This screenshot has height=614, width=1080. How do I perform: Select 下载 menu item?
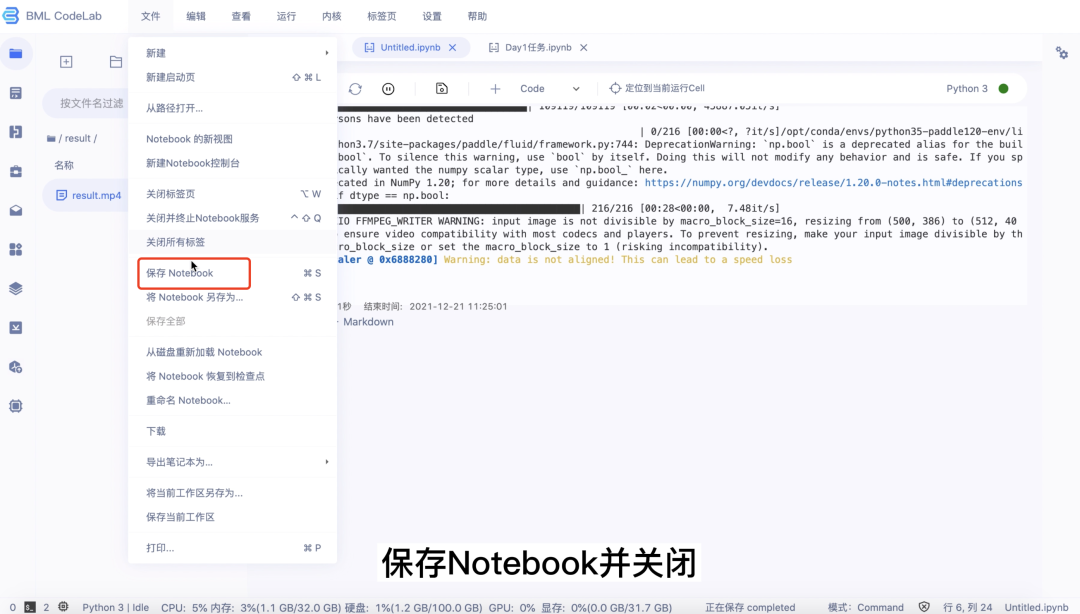232,431
